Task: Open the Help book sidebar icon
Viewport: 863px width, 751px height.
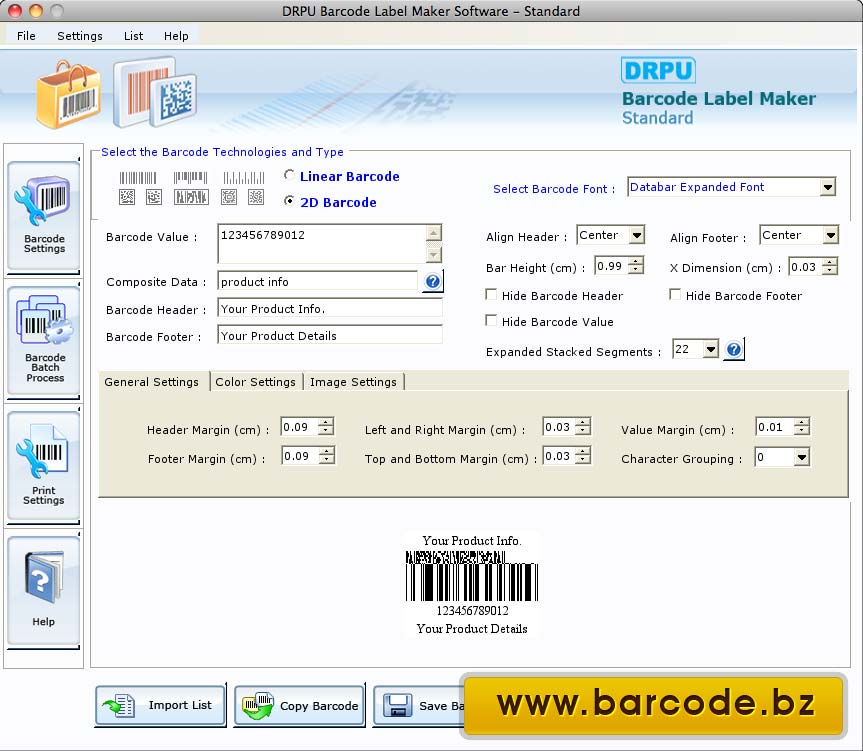Action: coord(43,590)
